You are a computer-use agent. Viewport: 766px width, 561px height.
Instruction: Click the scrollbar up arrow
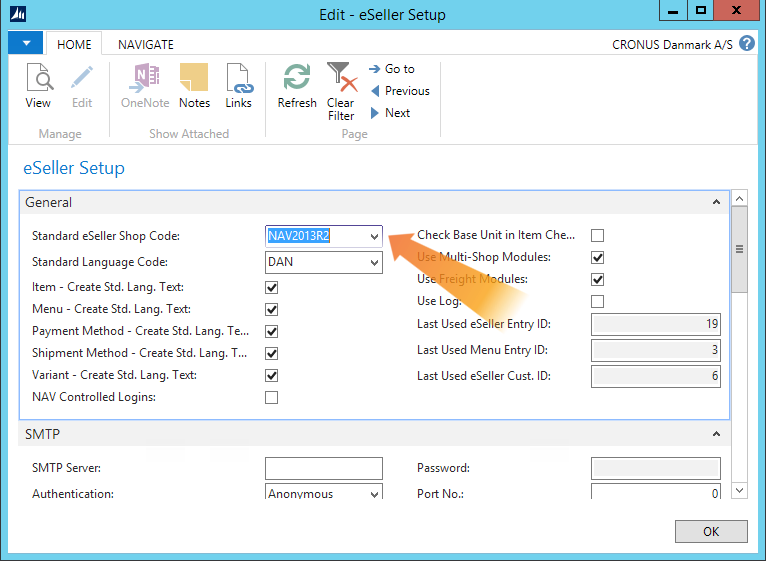739,198
